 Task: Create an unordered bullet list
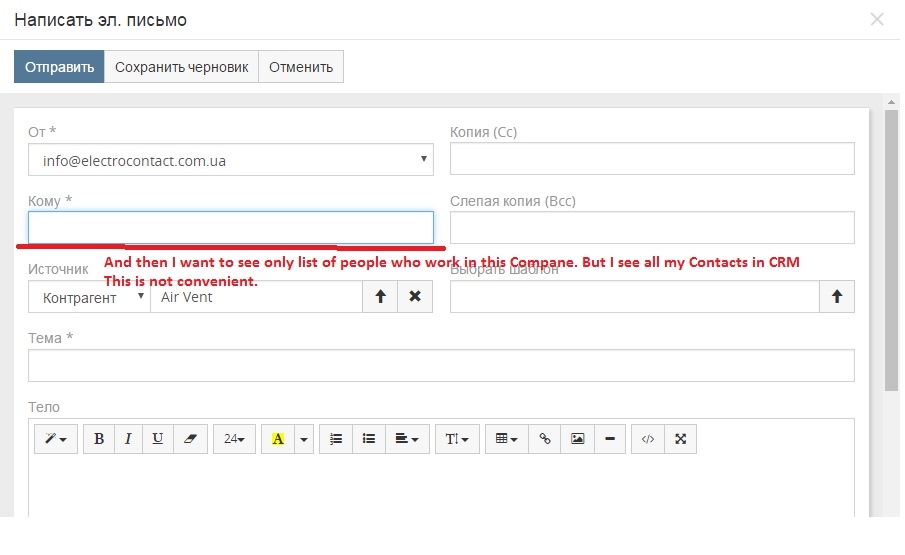pos(368,439)
